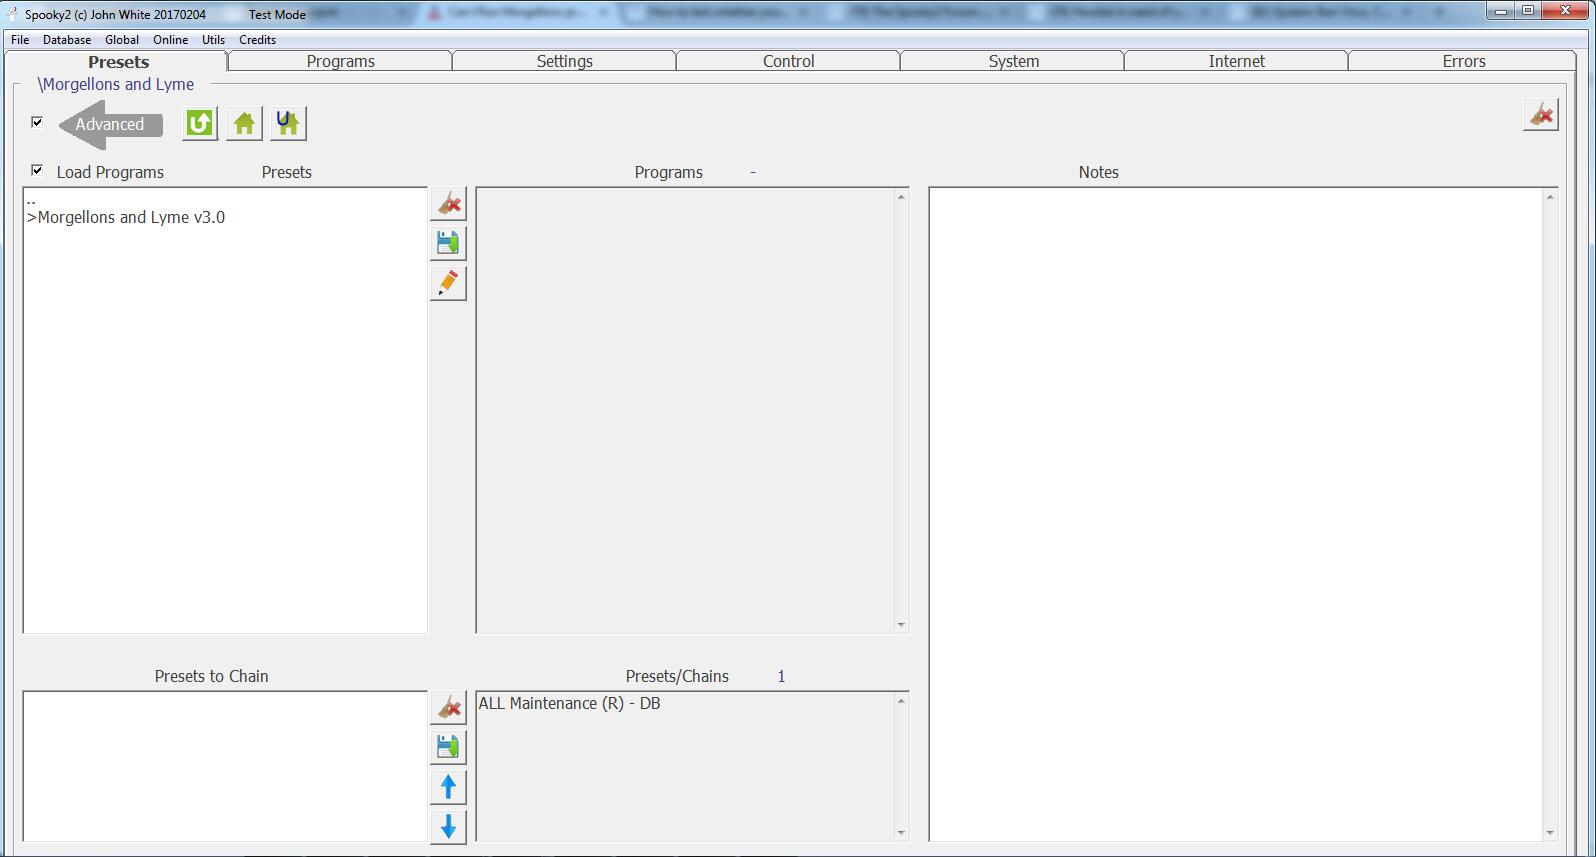
Task: Select '>Morgellons and Lyme v3.0' folder entry
Action: tap(126, 217)
